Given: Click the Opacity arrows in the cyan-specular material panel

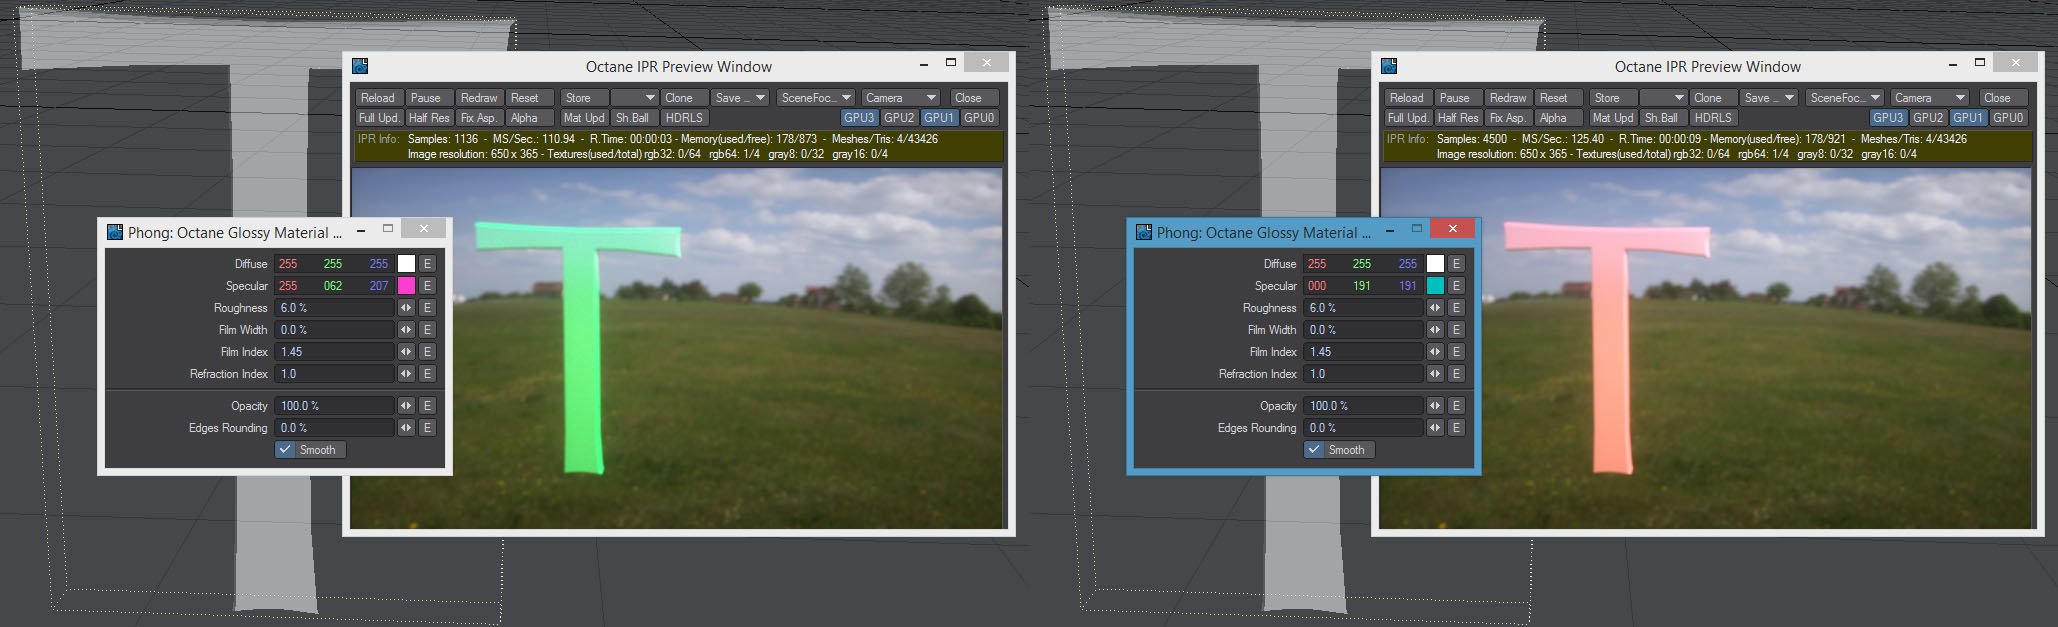Looking at the screenshot, I should click(x=1435, y=406).
